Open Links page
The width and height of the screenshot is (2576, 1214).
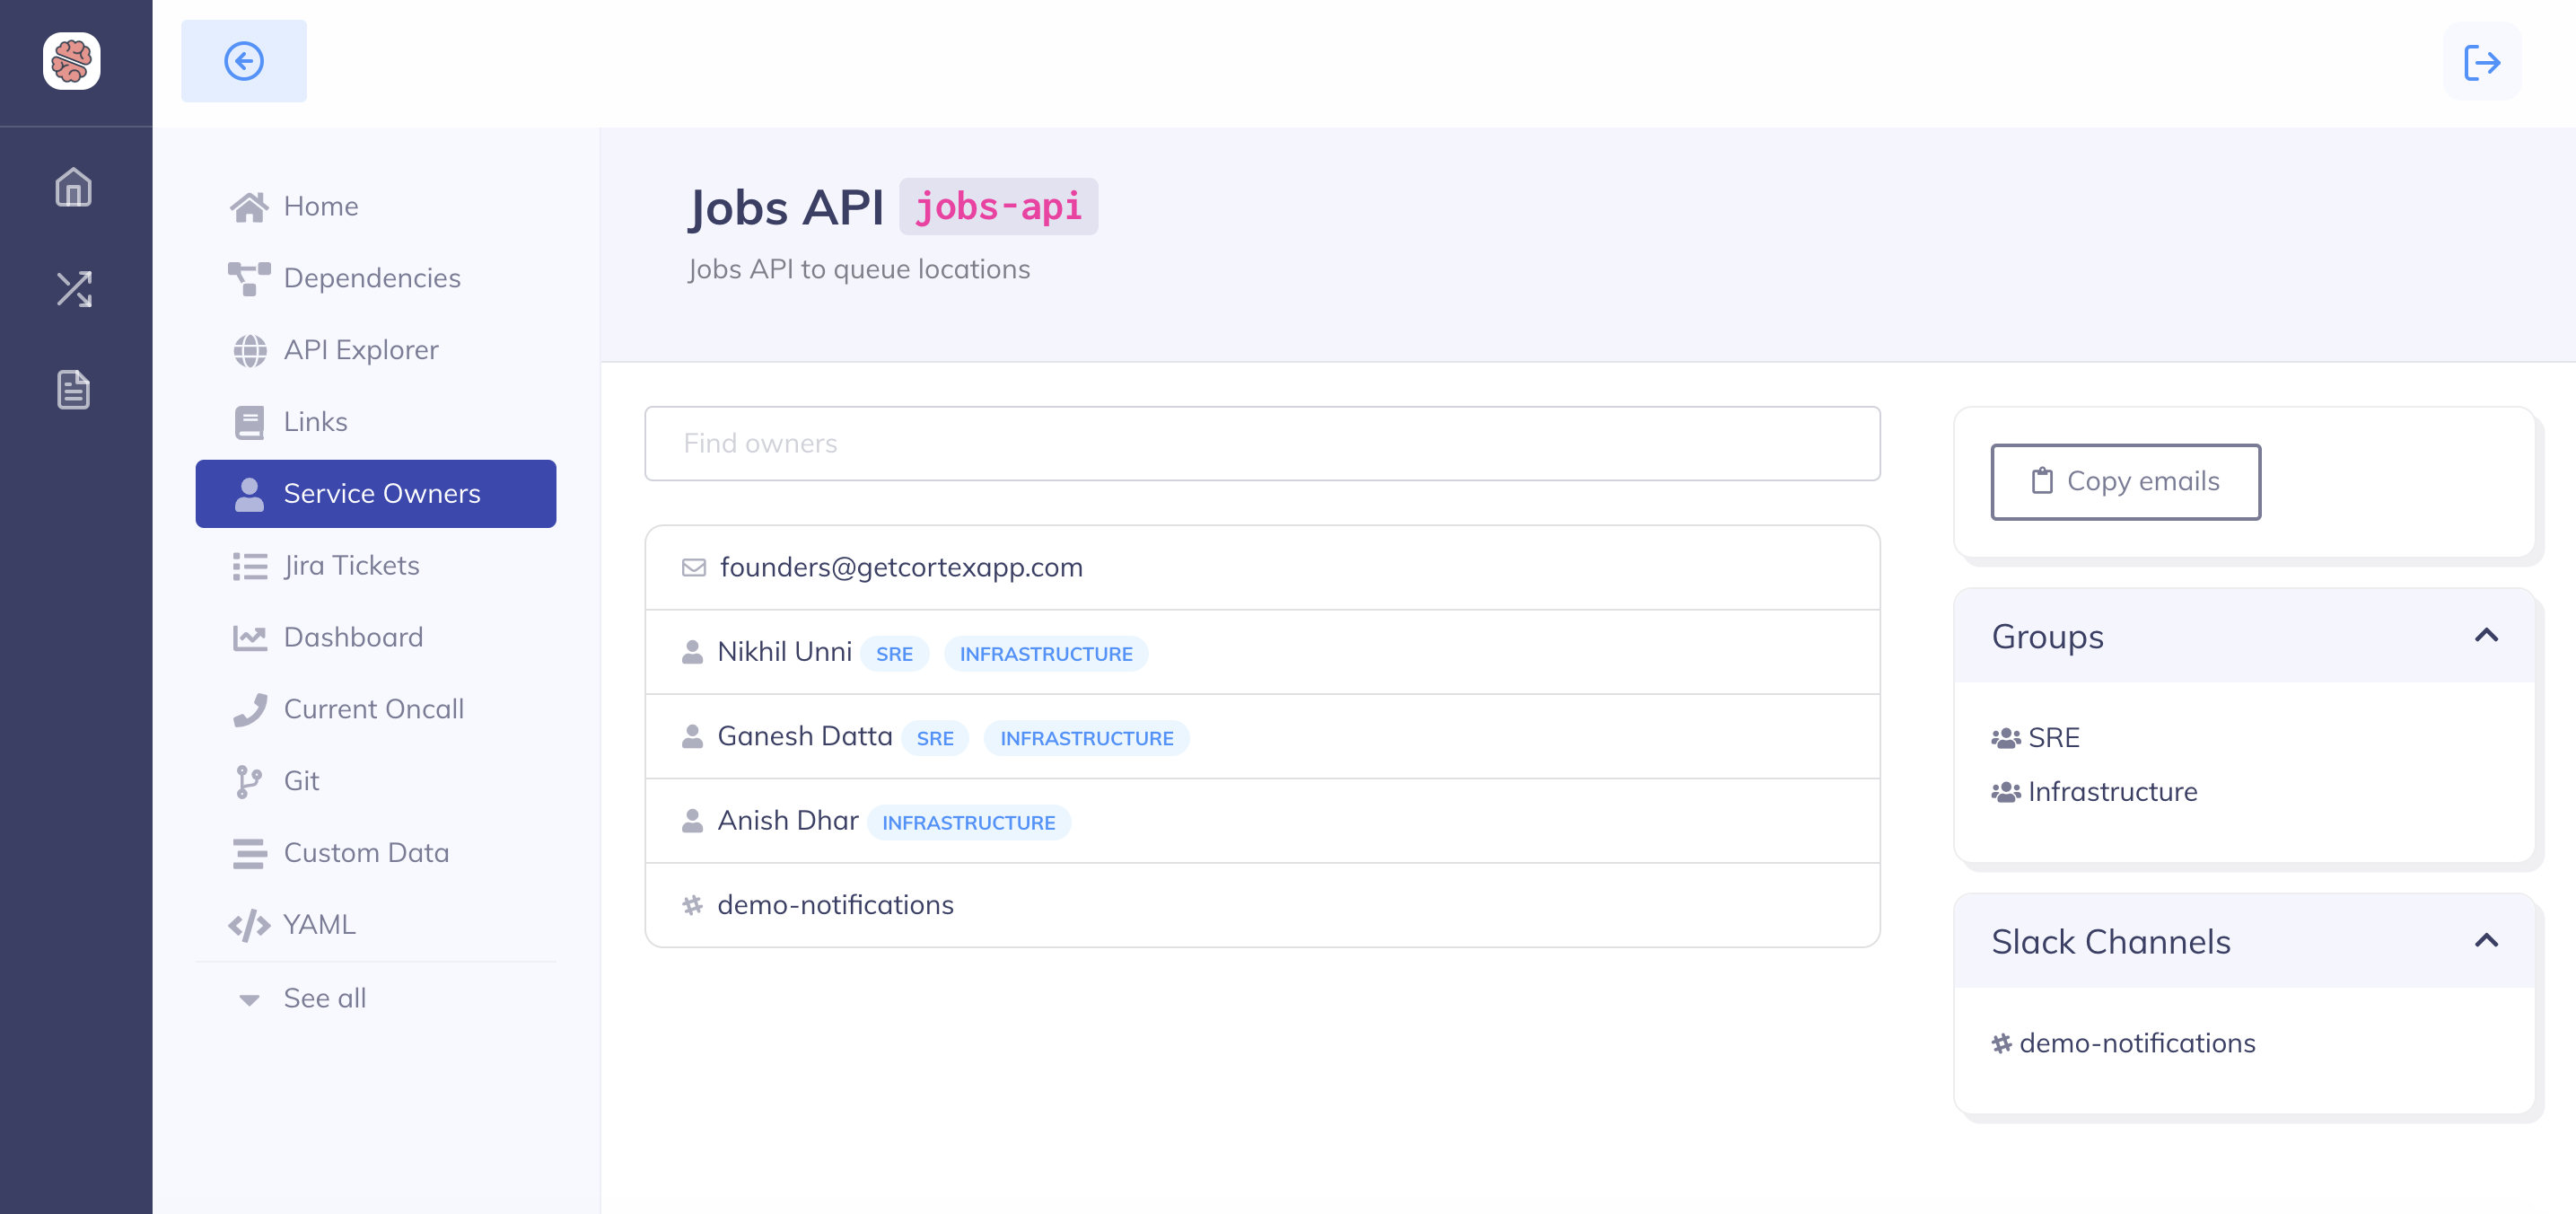tap(376, 422)
